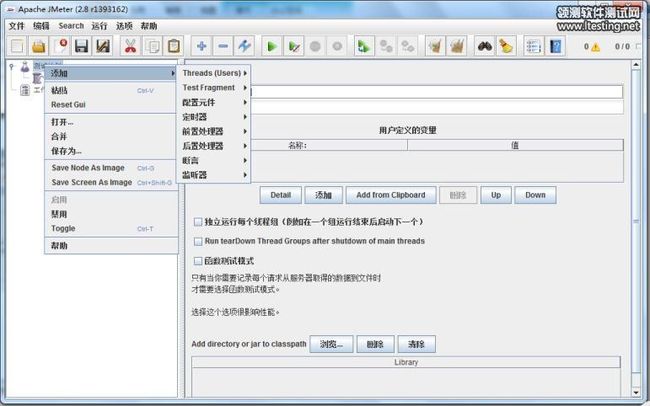This screenshot has width=650, height=406.
Task: Open the Search menu
Action: pyautogui.click(x=71, y=26)
